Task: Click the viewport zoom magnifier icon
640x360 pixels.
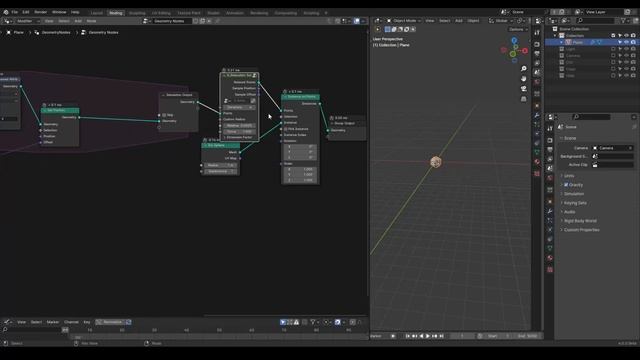Action: [x=524, y=69]
